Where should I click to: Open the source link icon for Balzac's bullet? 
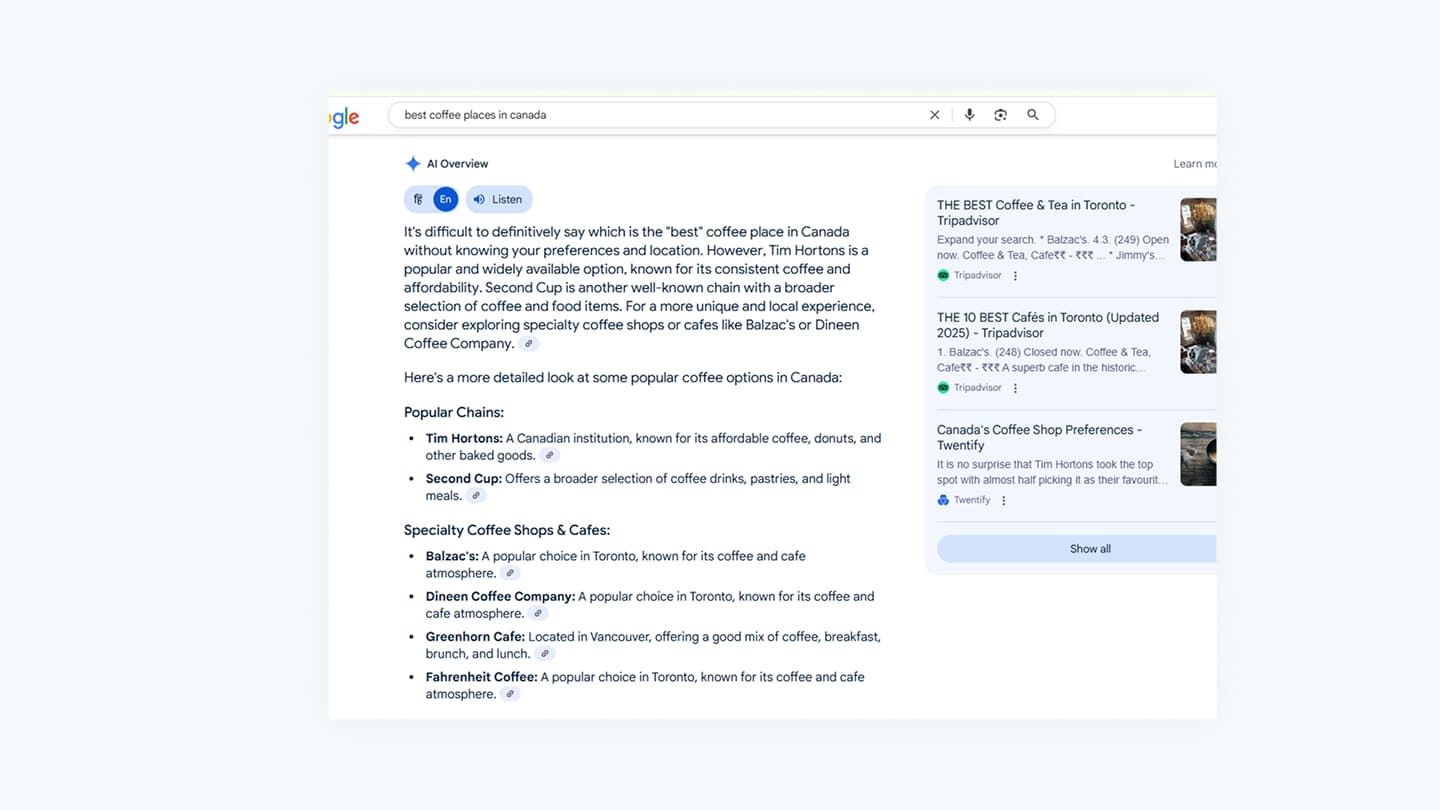coord(510,574)
